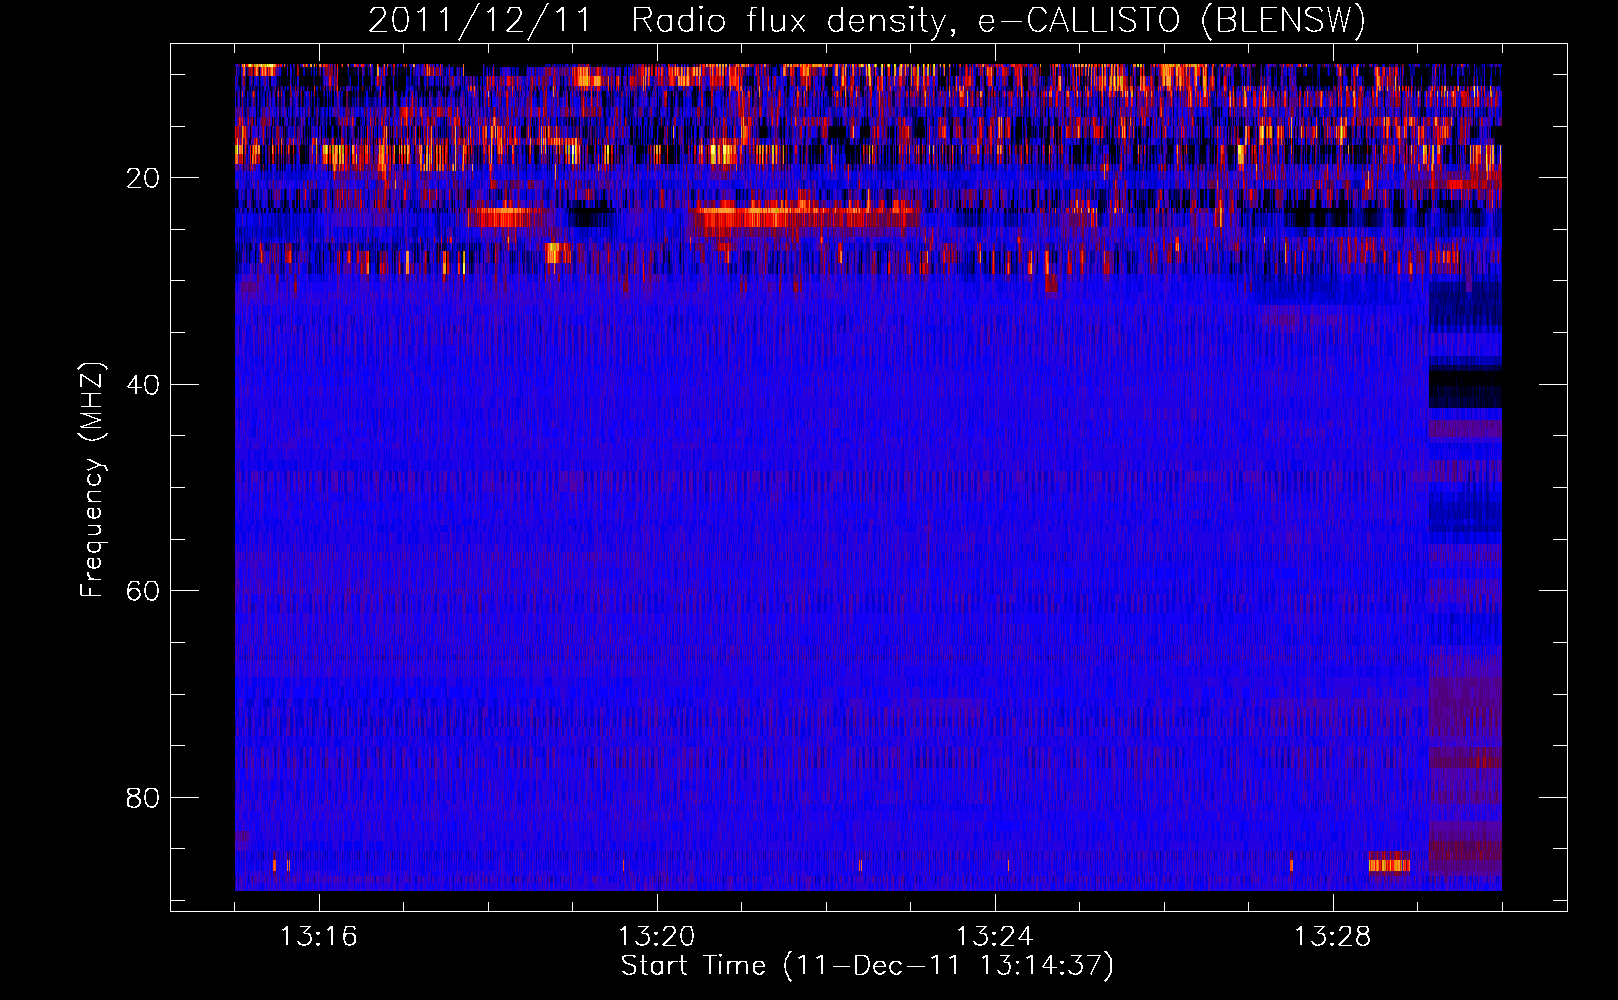
Task: Click the 40 frequency tick label
Action: pyautogui.click(x=144, y=385)
